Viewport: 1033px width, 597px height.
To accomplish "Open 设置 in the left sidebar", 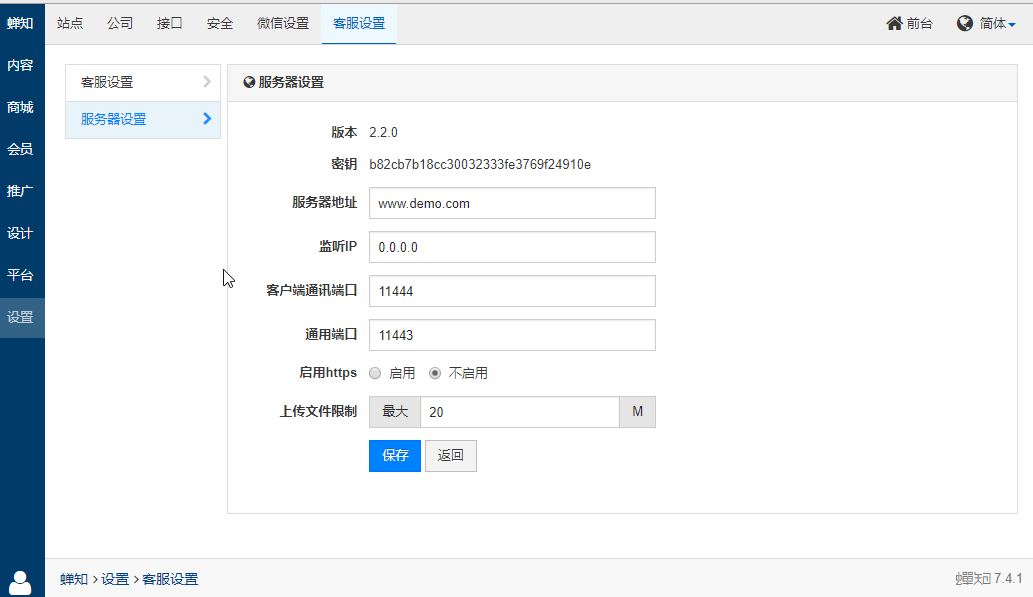I will pyautogui.click(x=20, y=317).
